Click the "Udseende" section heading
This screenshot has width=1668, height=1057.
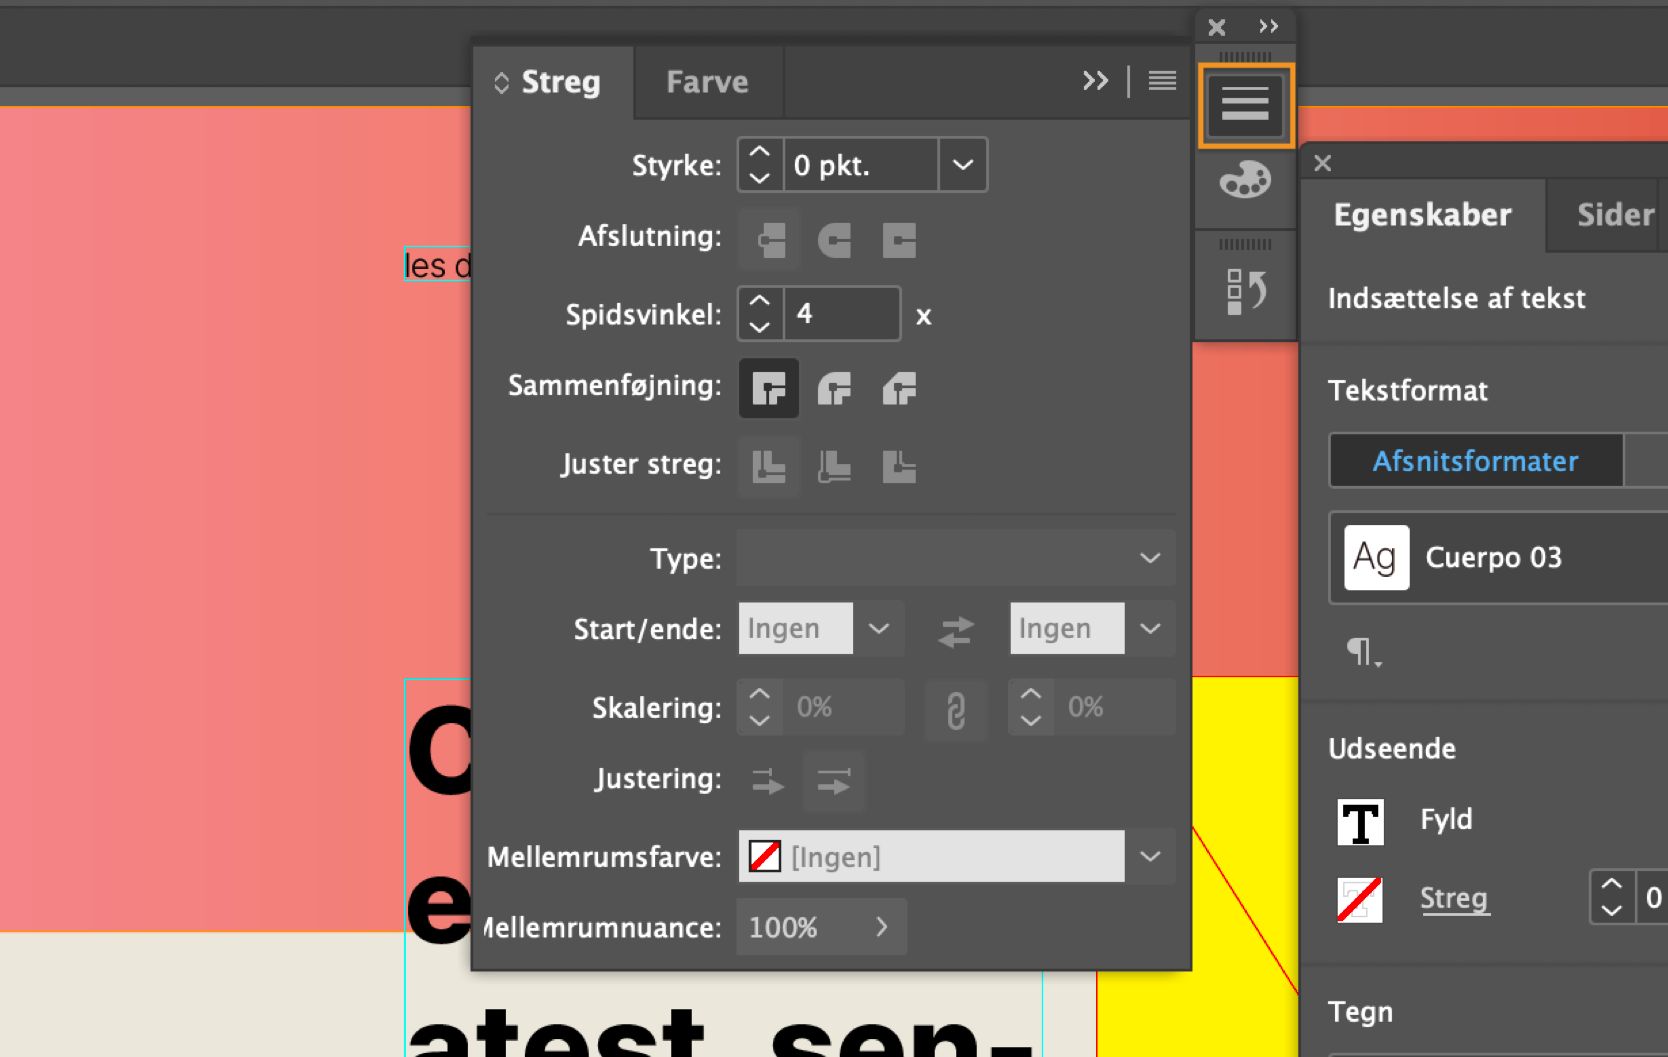pyautogui.click(x=1391, y=748)
